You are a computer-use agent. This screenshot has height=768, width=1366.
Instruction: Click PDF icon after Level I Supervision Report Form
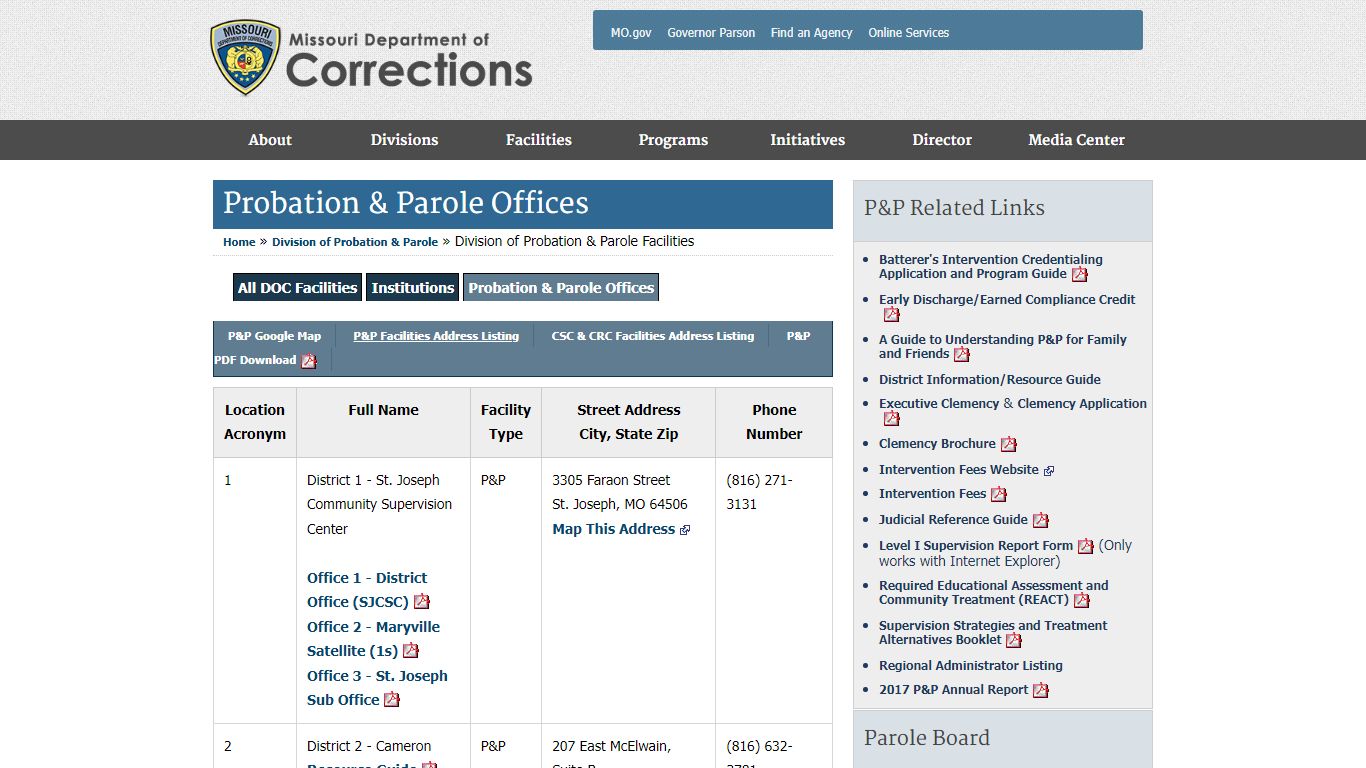(x=1086, y=546)
